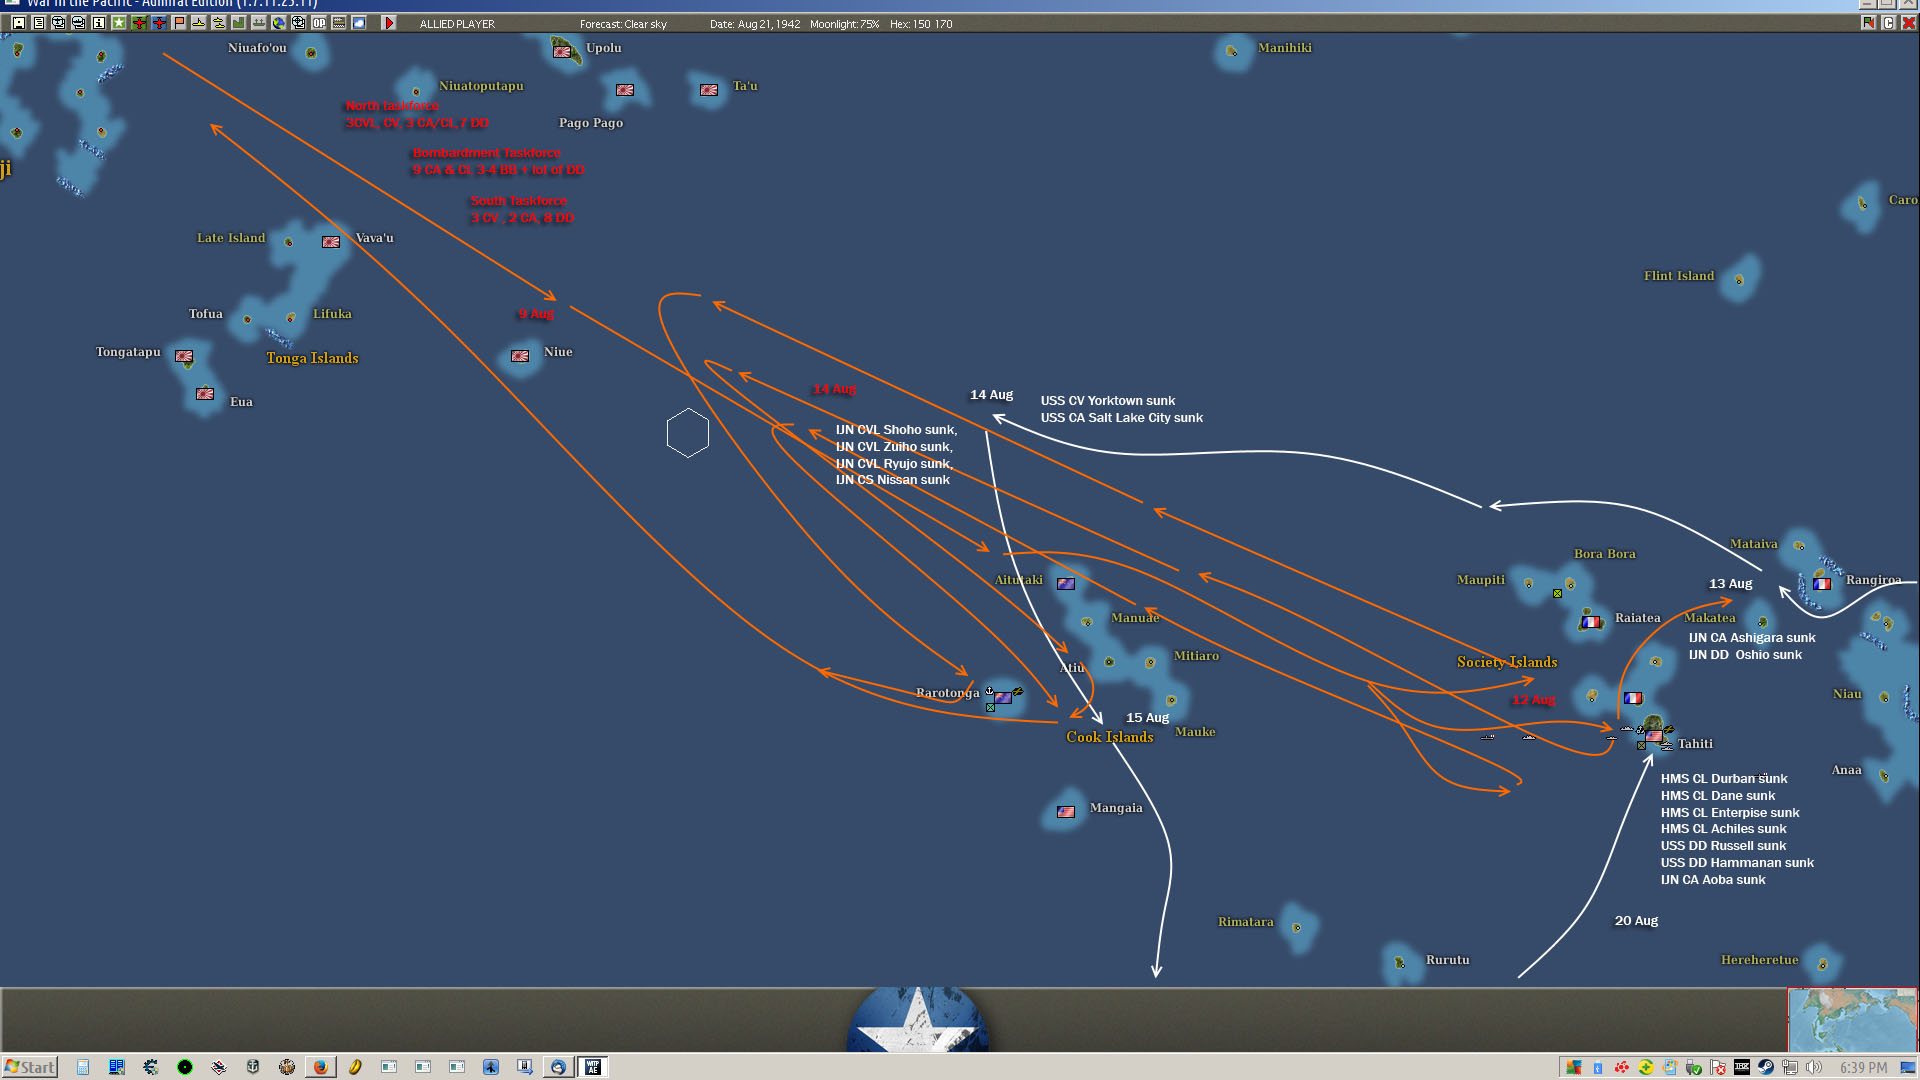Viewport: 1920px width, 1080px height.
Task: Click the crosshair target toolbar icon
Action: [x=298, y=23]
